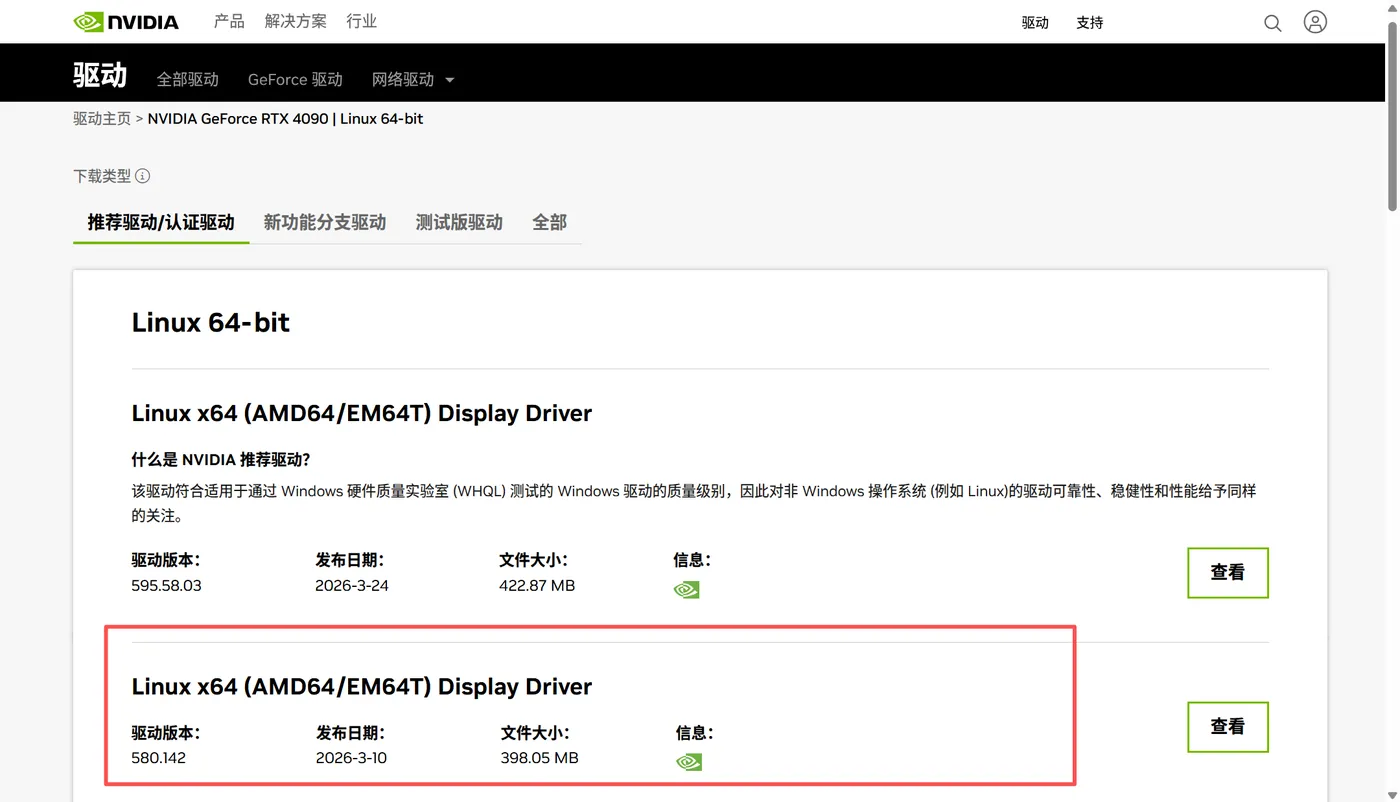Go to 驱动主页 breadcrumb link
Screen dimensions: 1400x802
[x=102, y=118]
